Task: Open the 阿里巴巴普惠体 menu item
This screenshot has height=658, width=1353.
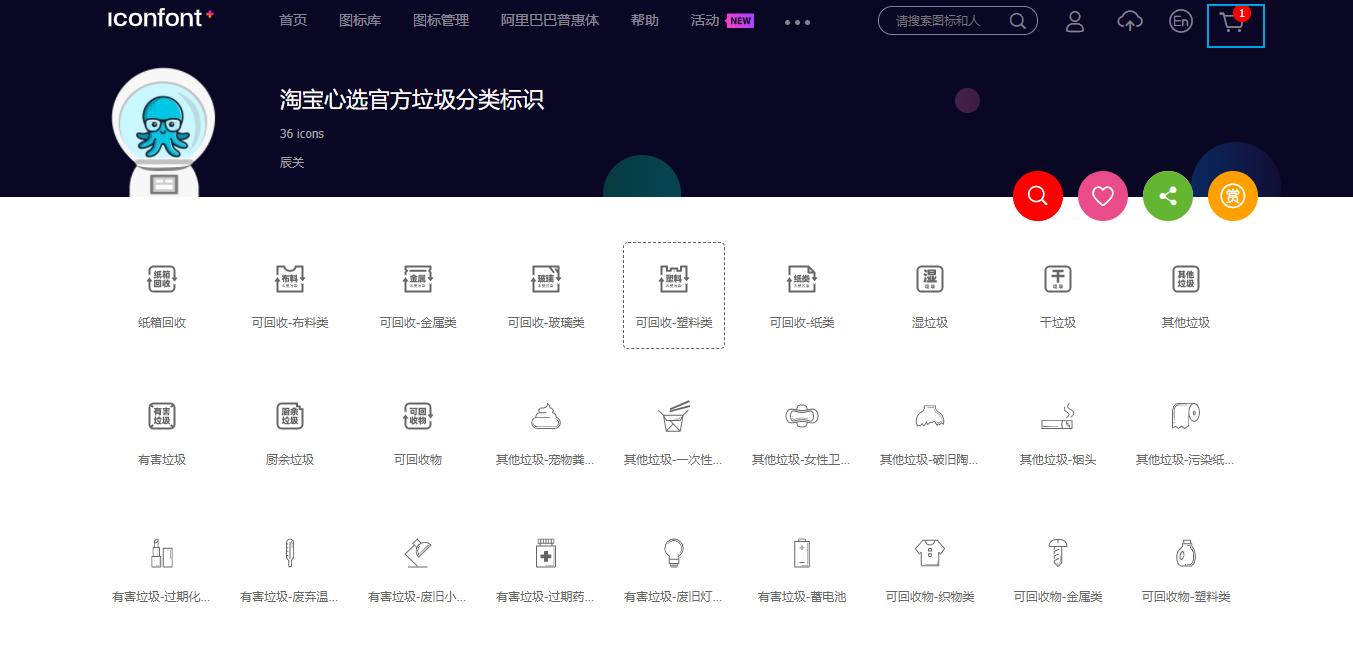Action: click(x=549, y=20)
